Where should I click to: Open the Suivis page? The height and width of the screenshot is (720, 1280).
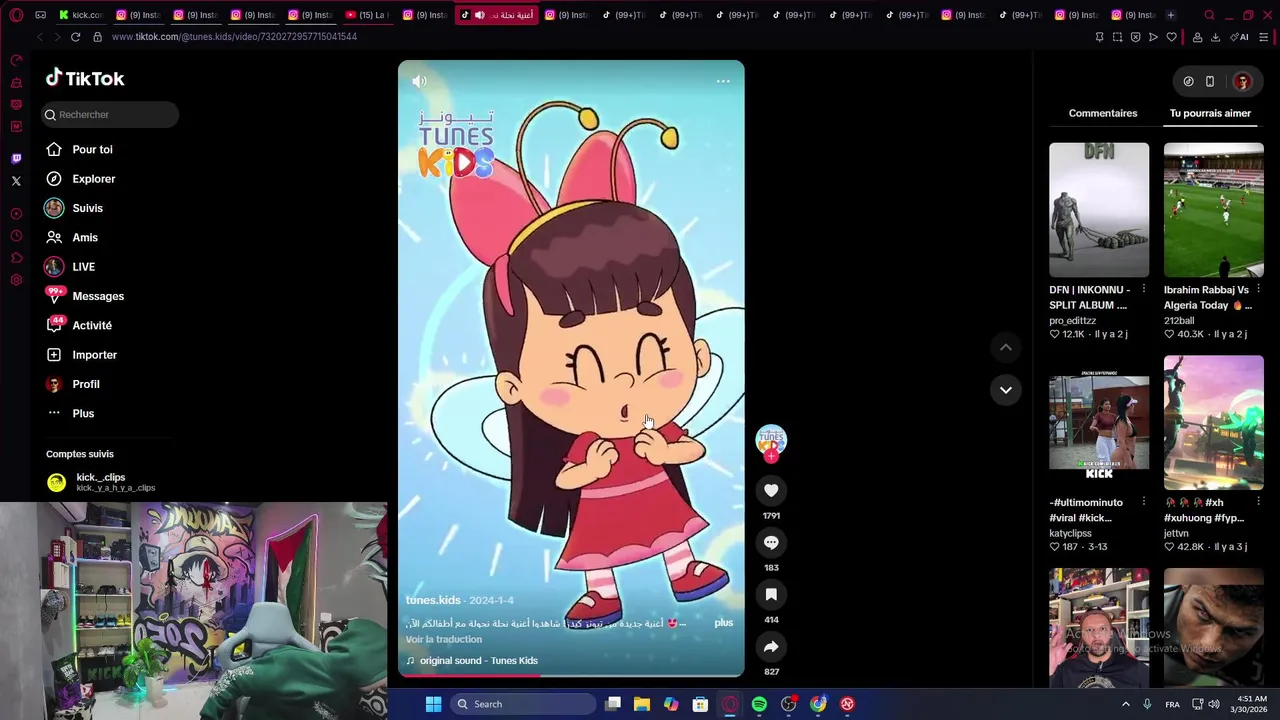87,208
